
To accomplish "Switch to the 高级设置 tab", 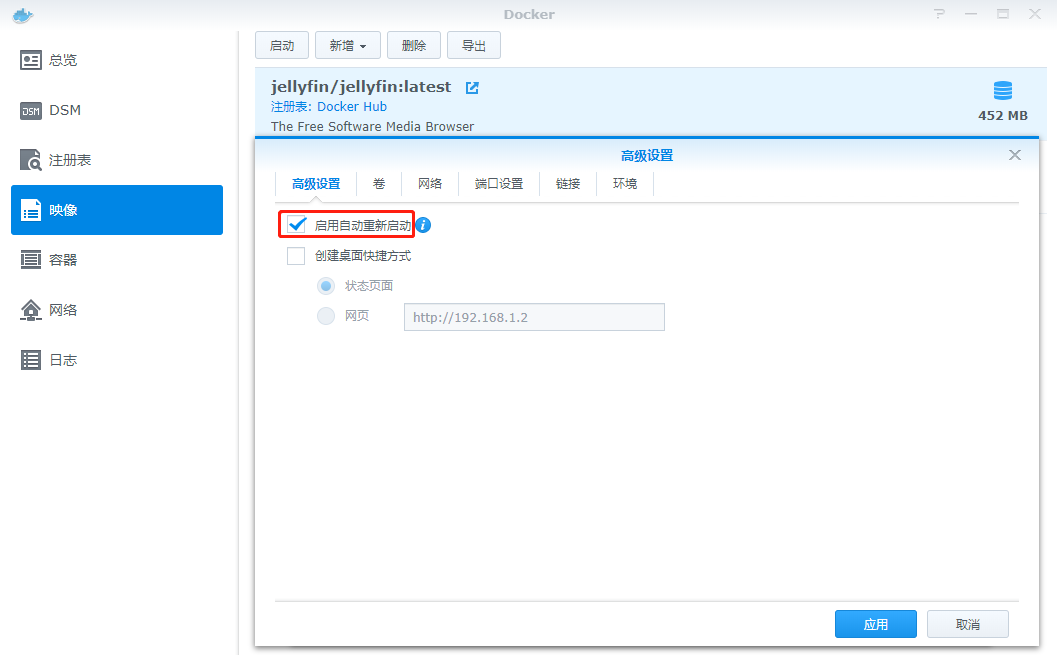I will coord(316,183).
